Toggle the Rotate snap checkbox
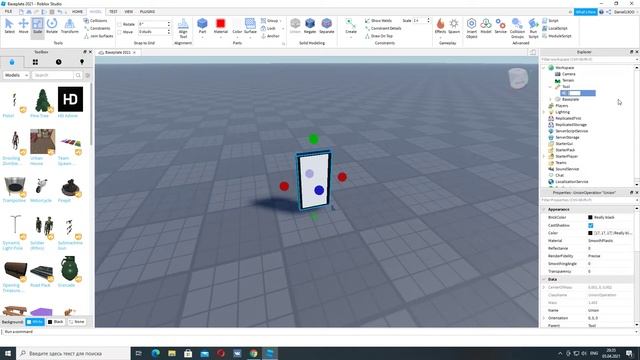Screen dimensions: 640x360 coord(120,24)
